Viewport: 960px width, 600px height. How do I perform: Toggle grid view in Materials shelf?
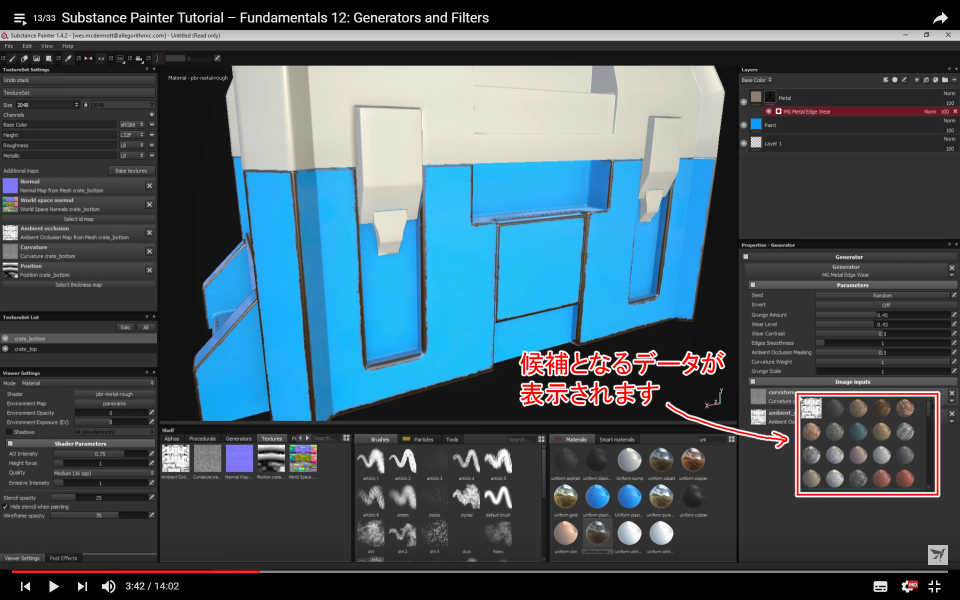(732, 439)
